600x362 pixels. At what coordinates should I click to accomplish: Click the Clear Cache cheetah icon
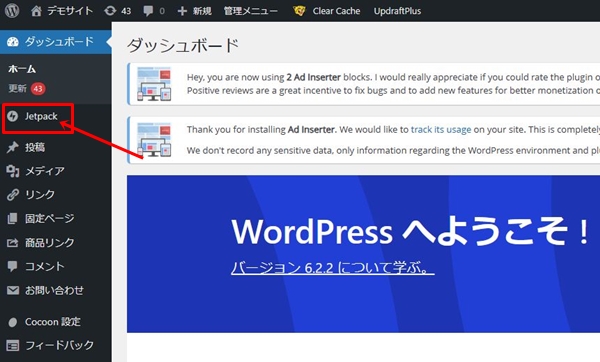(x=299, y=11)
